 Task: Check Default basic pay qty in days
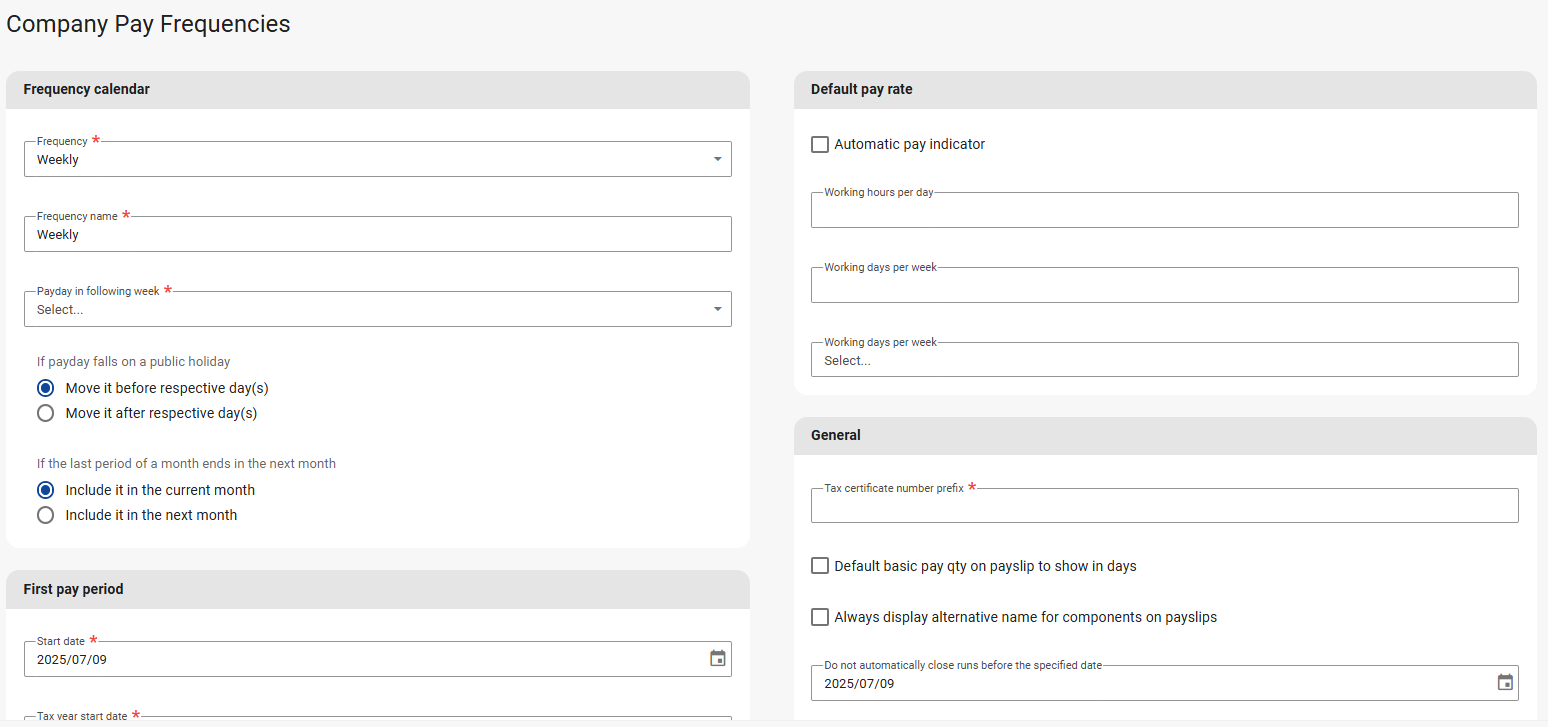(820, 566)
